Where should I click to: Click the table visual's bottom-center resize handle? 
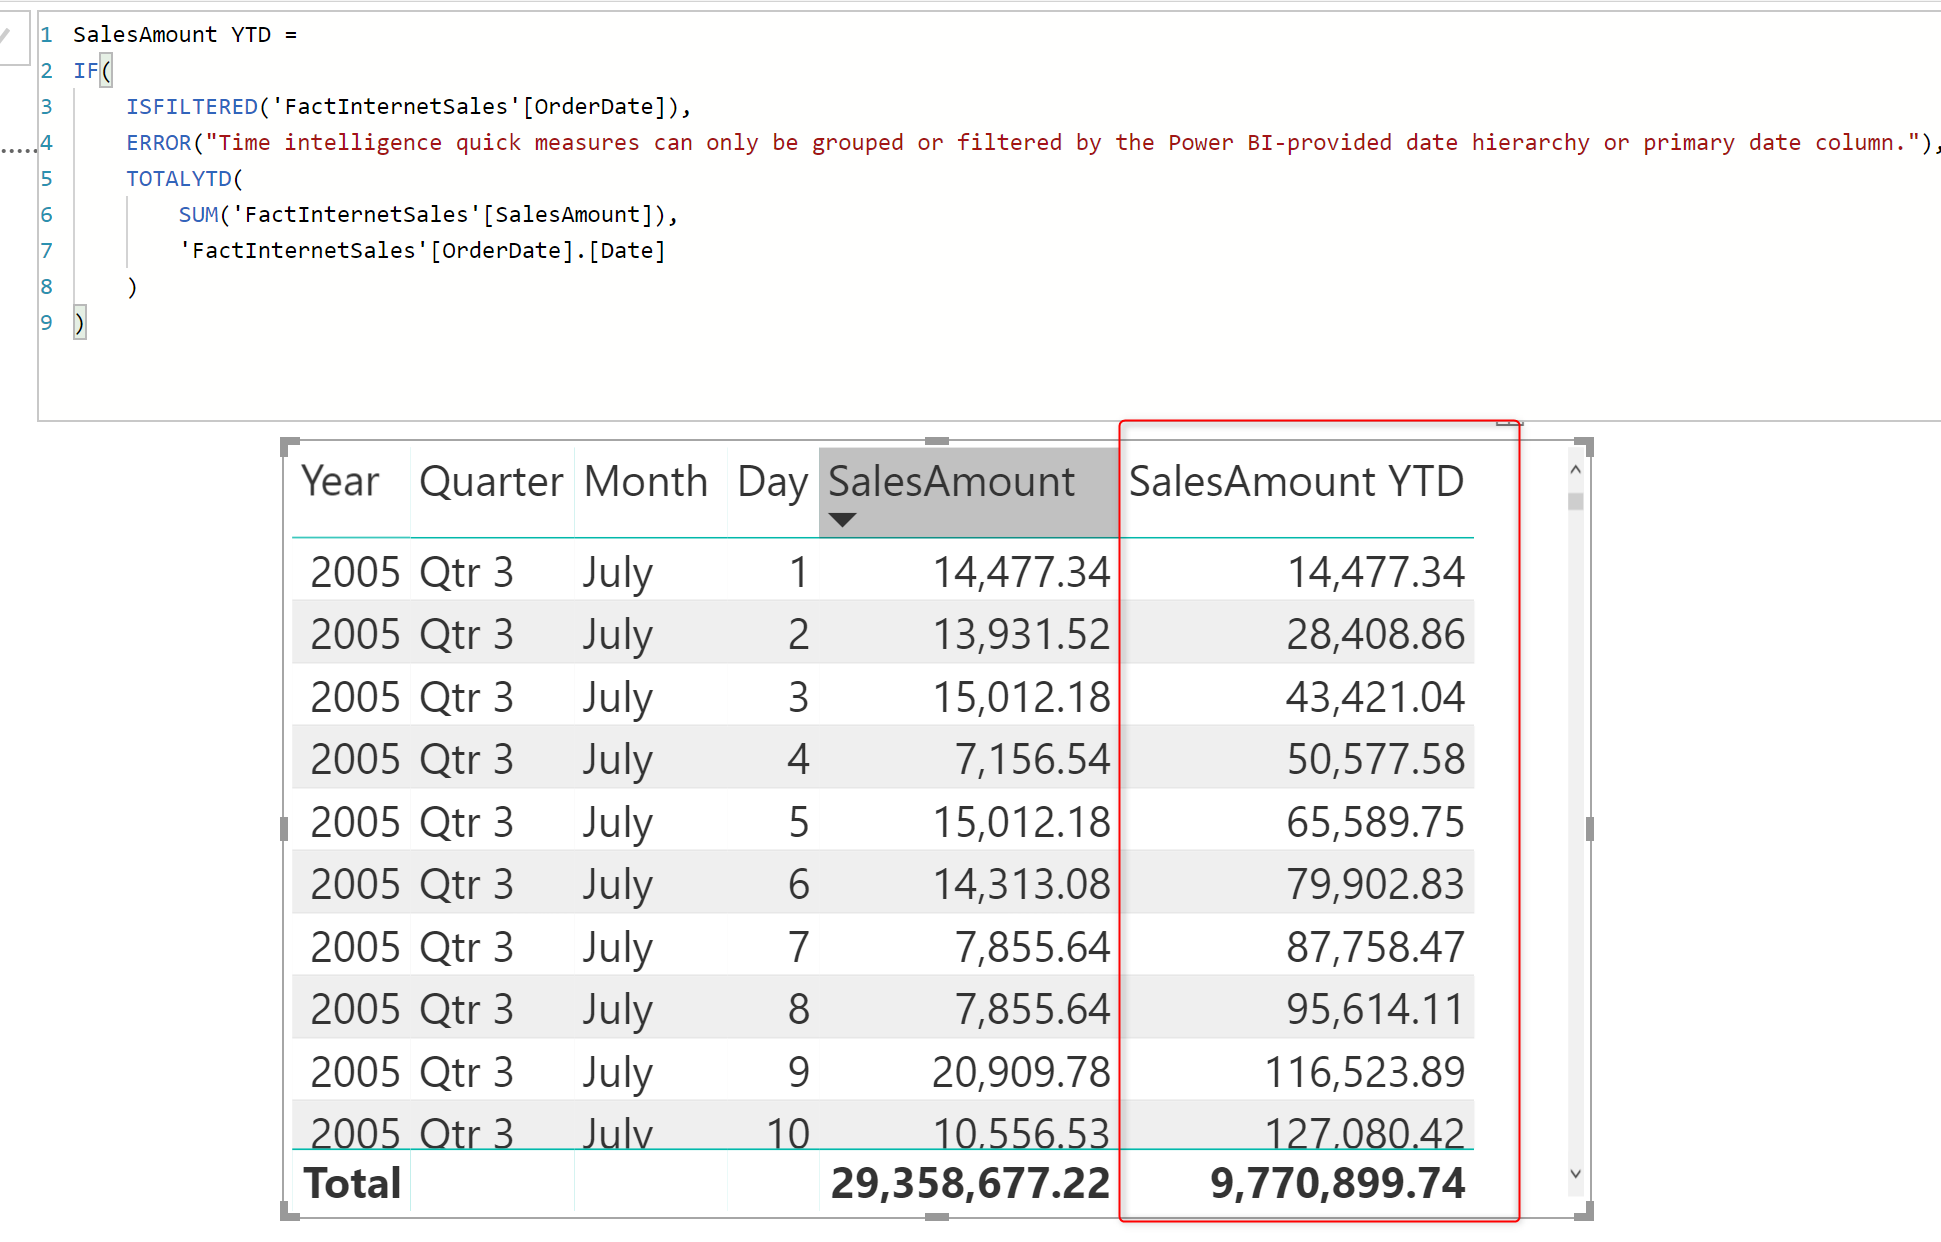937,1217
